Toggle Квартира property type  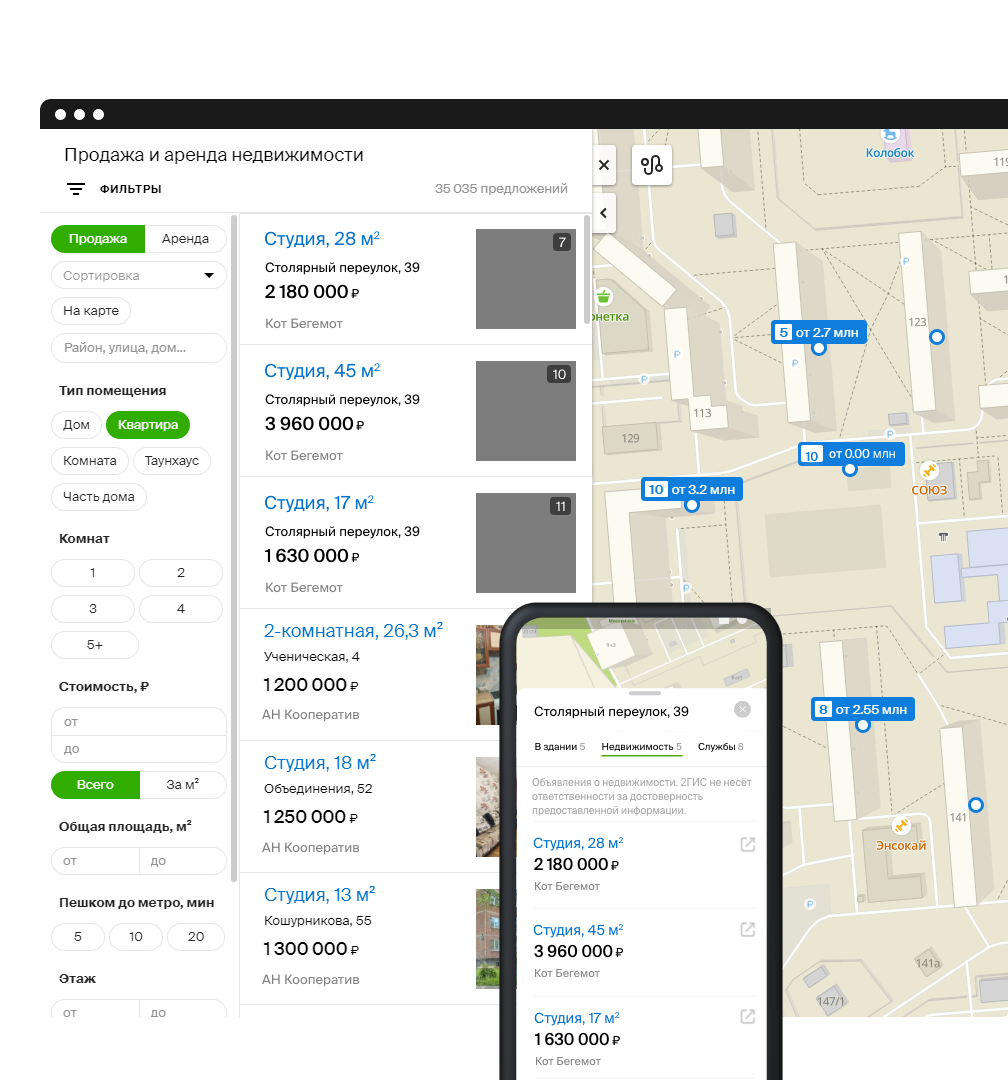click(x=147, y=425)
